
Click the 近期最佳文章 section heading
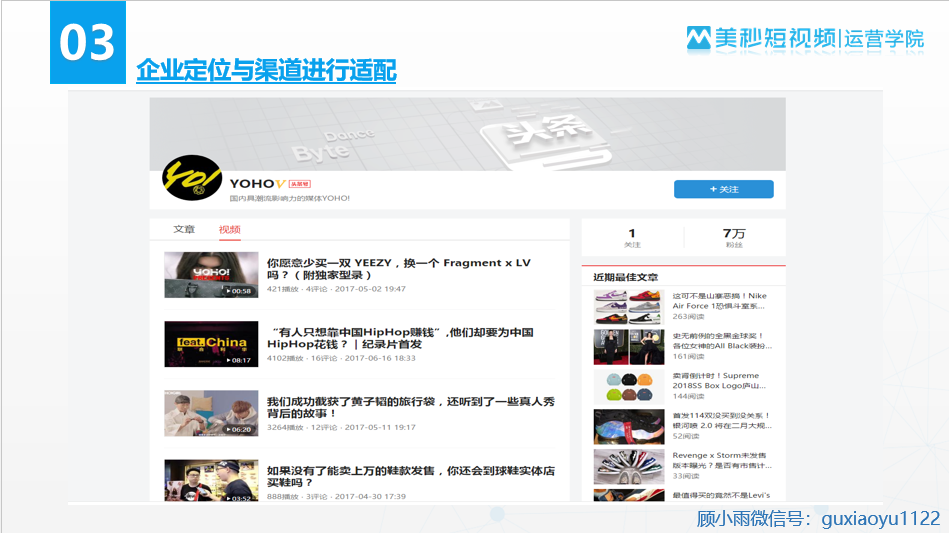click(x=625, y=277)
